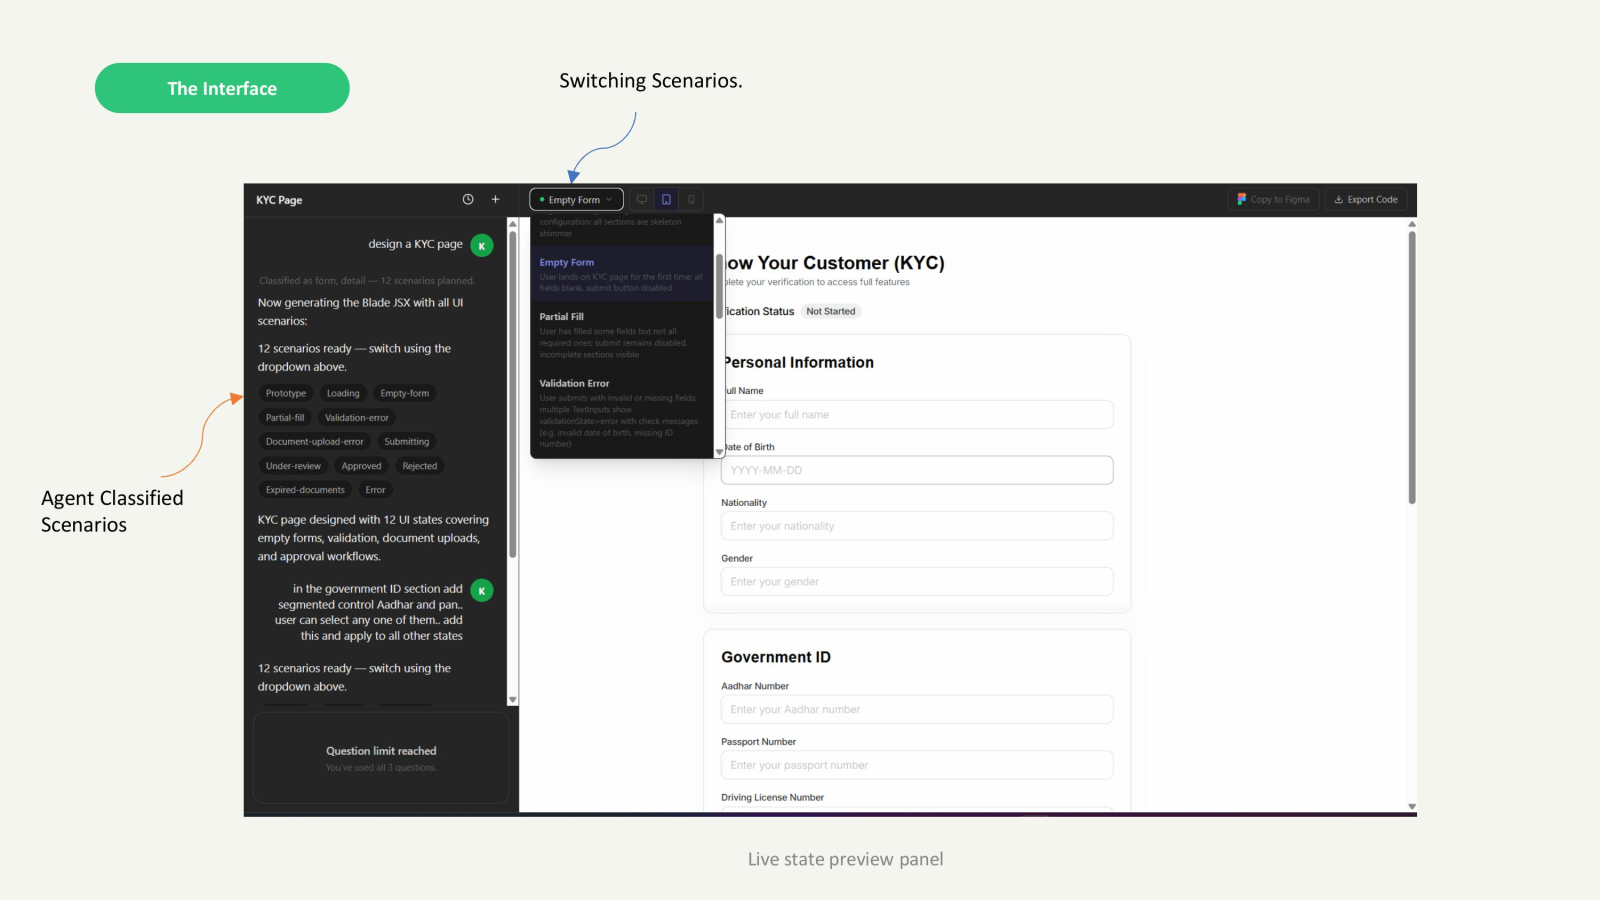Click the Error scenario chip

375,490
